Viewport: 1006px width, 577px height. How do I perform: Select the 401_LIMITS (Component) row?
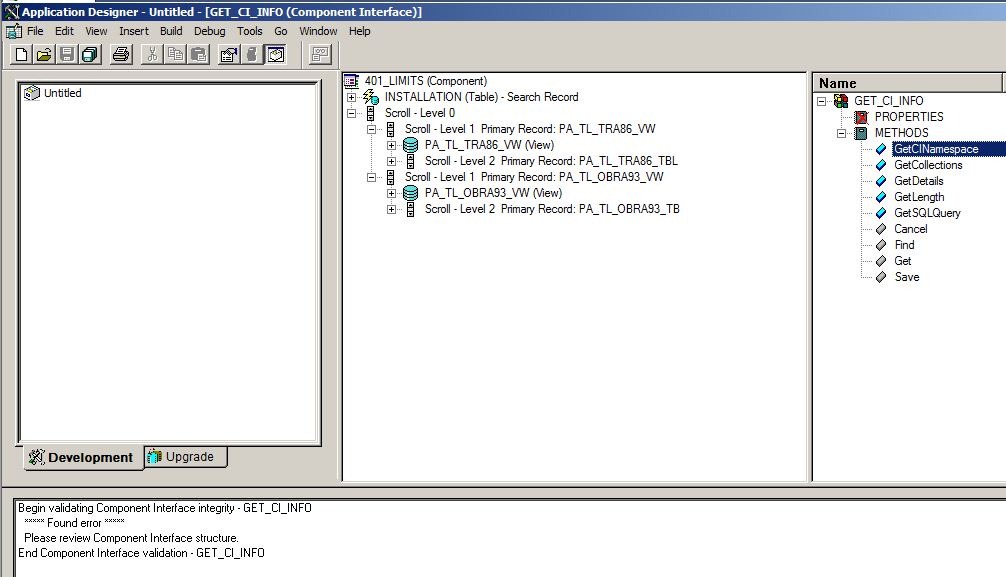point(426,81)
